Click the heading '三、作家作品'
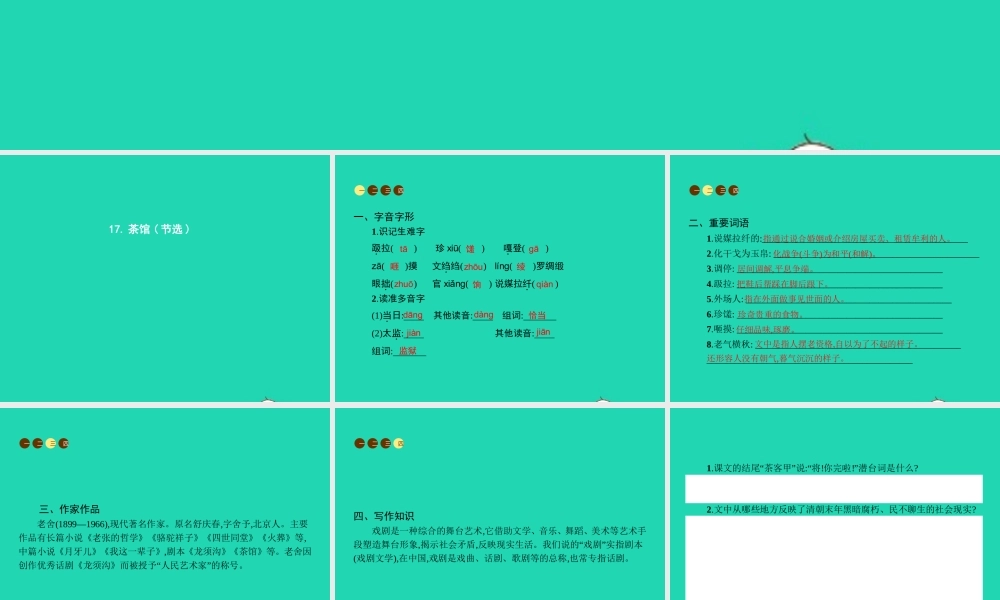The width and height of the screenshot is (1000, 600). click(69, 509)
